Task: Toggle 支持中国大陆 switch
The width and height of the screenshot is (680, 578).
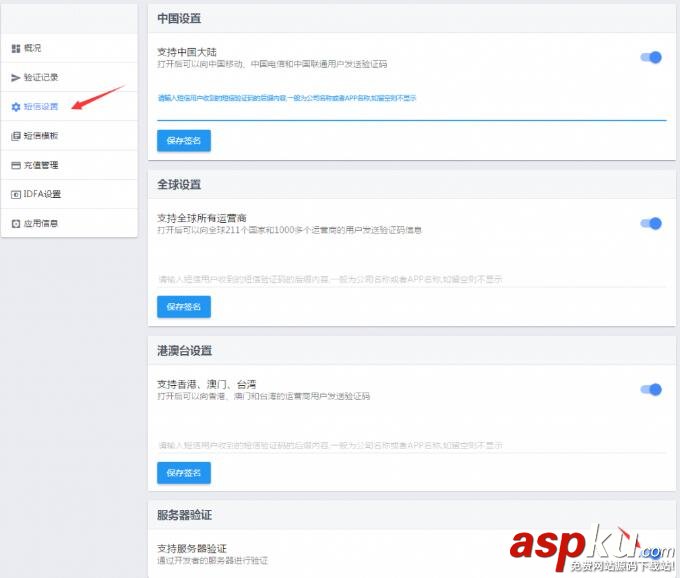Action: click(x=651, y=57)
